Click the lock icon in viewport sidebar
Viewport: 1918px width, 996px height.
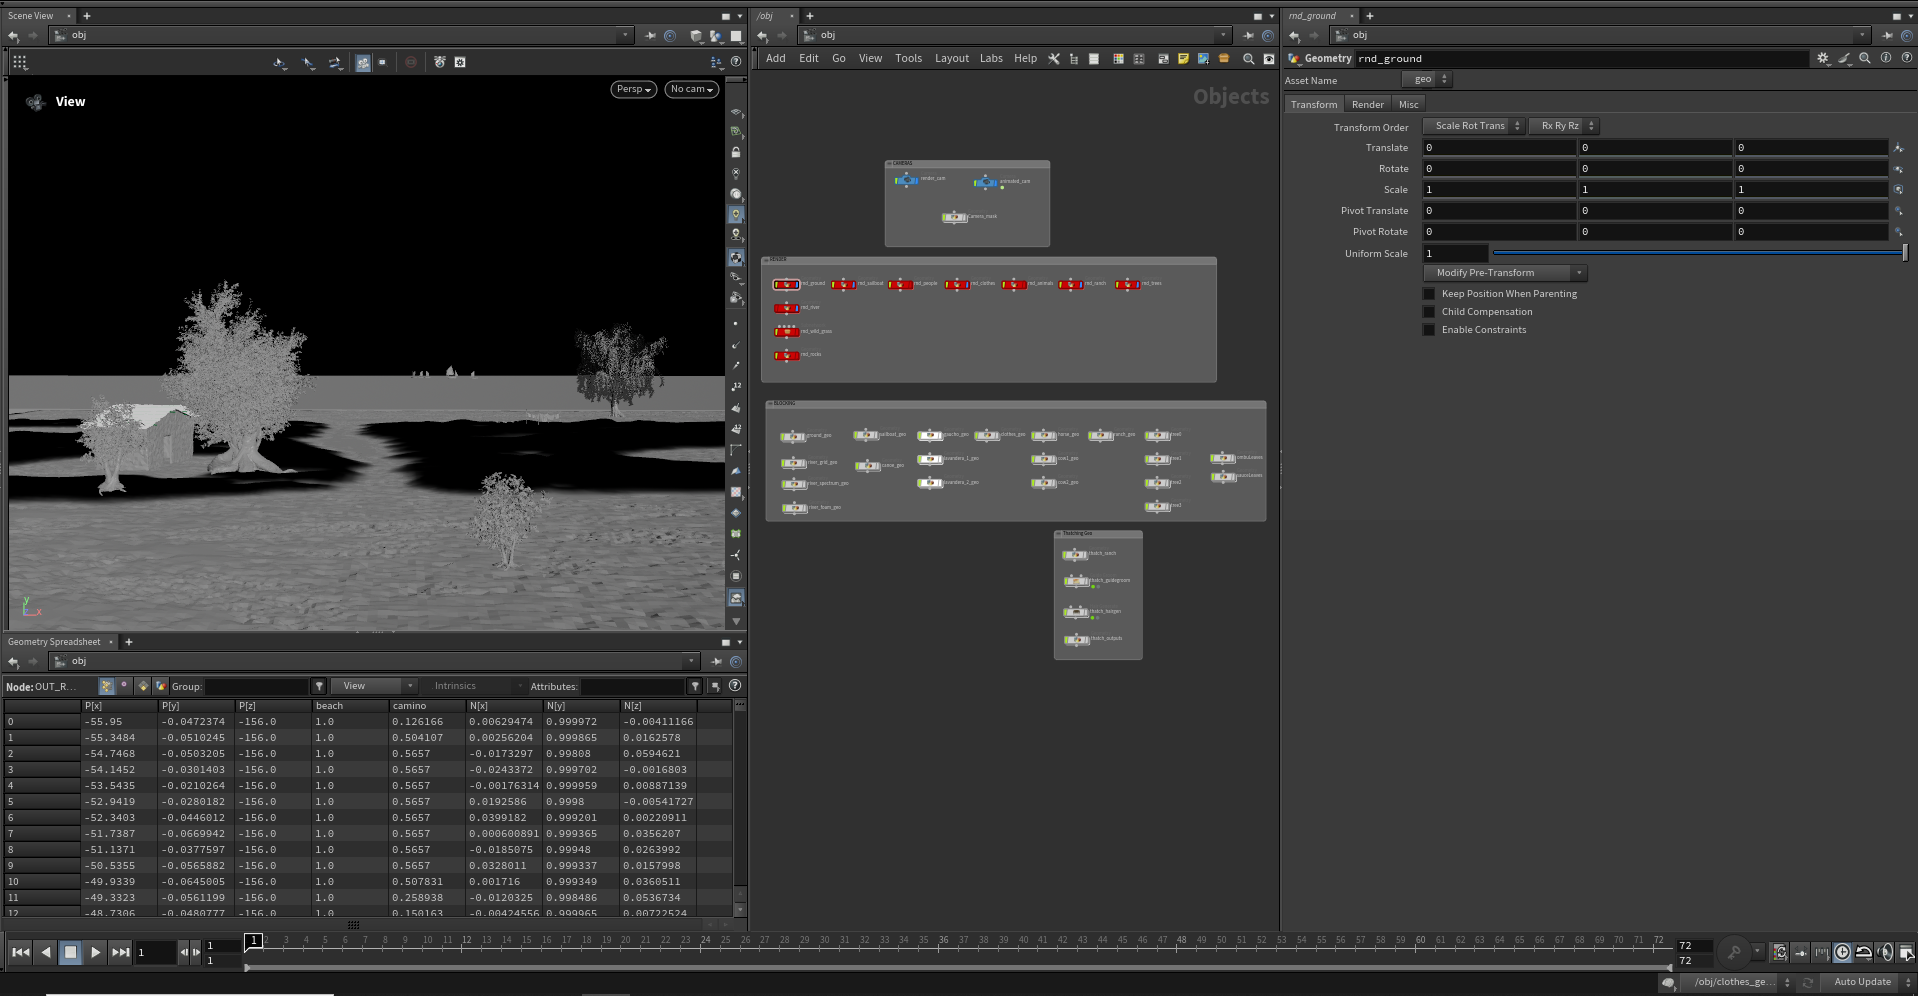coord(736,153)
